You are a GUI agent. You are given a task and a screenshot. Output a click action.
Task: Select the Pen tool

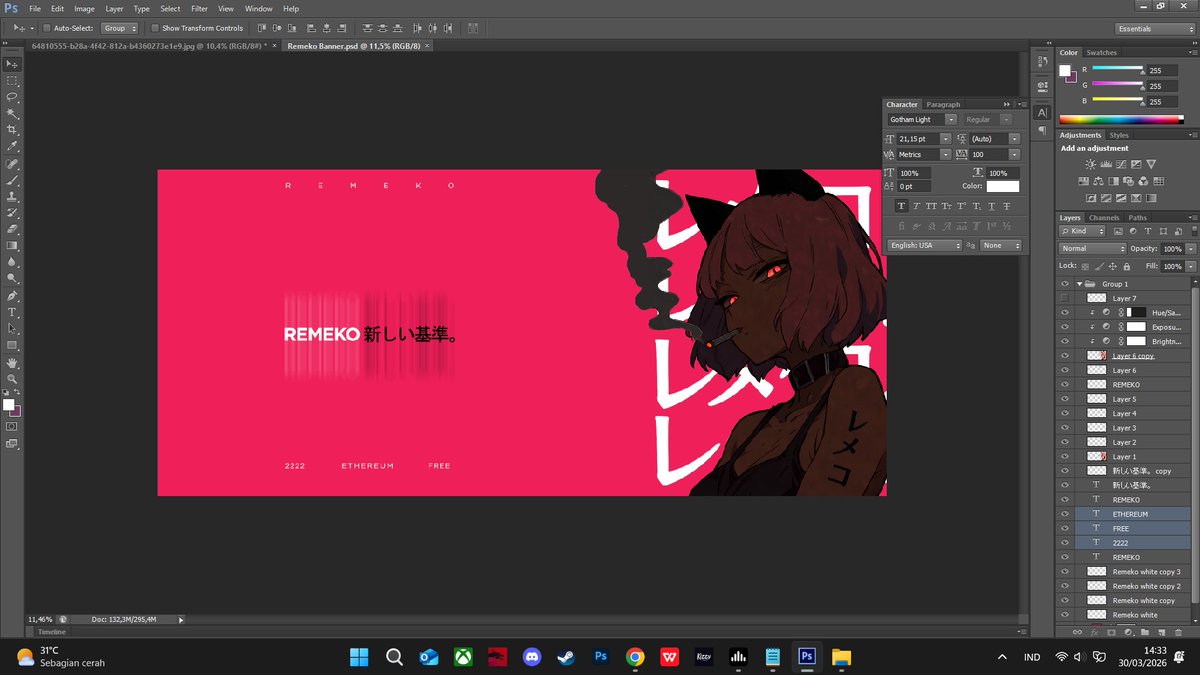(12, 296)
